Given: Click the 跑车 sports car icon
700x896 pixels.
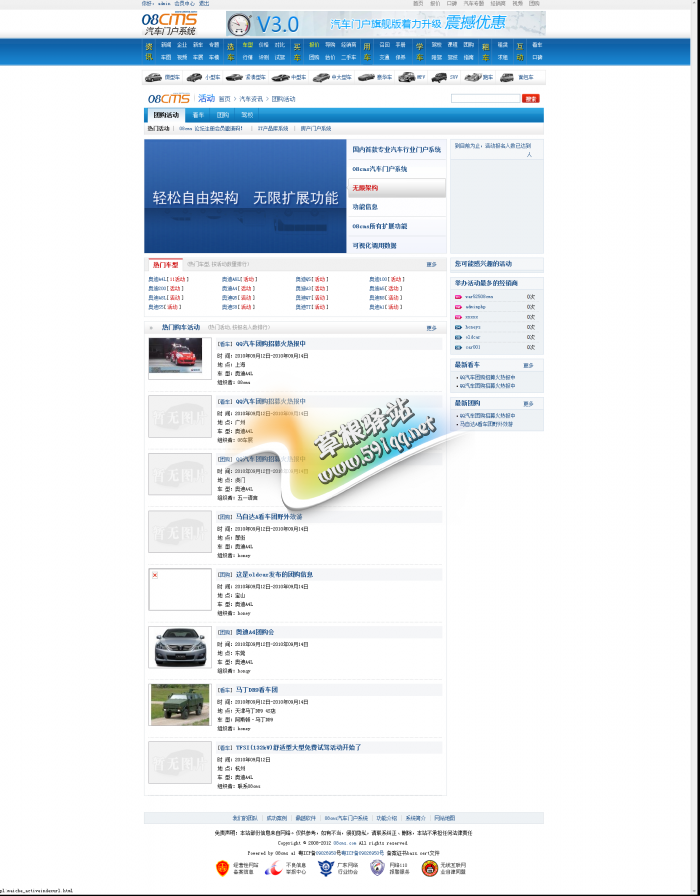Looking at the screenshot, I should pos(473,77).
